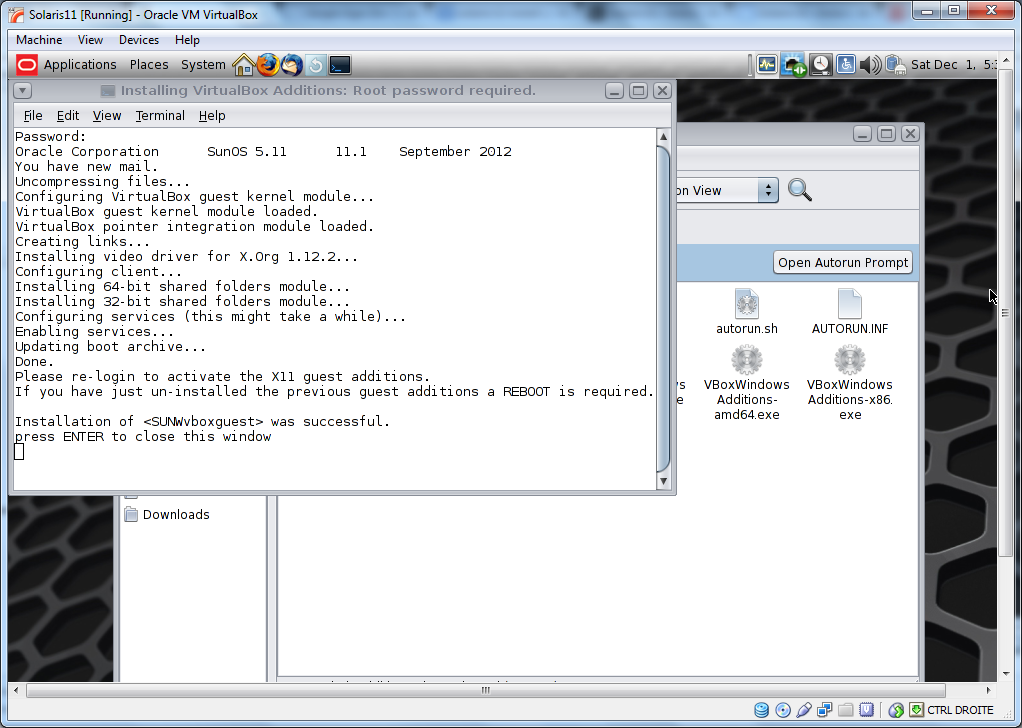The image size is (1022, 728).
Task: Click the Open Autorun Prompt button
Action: tap(843, 263)
